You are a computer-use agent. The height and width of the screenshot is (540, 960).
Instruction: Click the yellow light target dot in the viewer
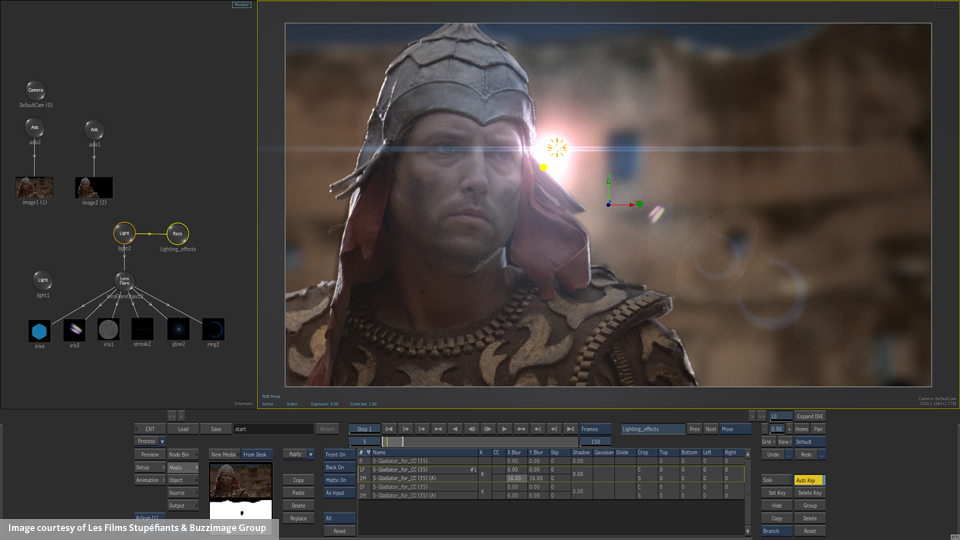[543, 167]
